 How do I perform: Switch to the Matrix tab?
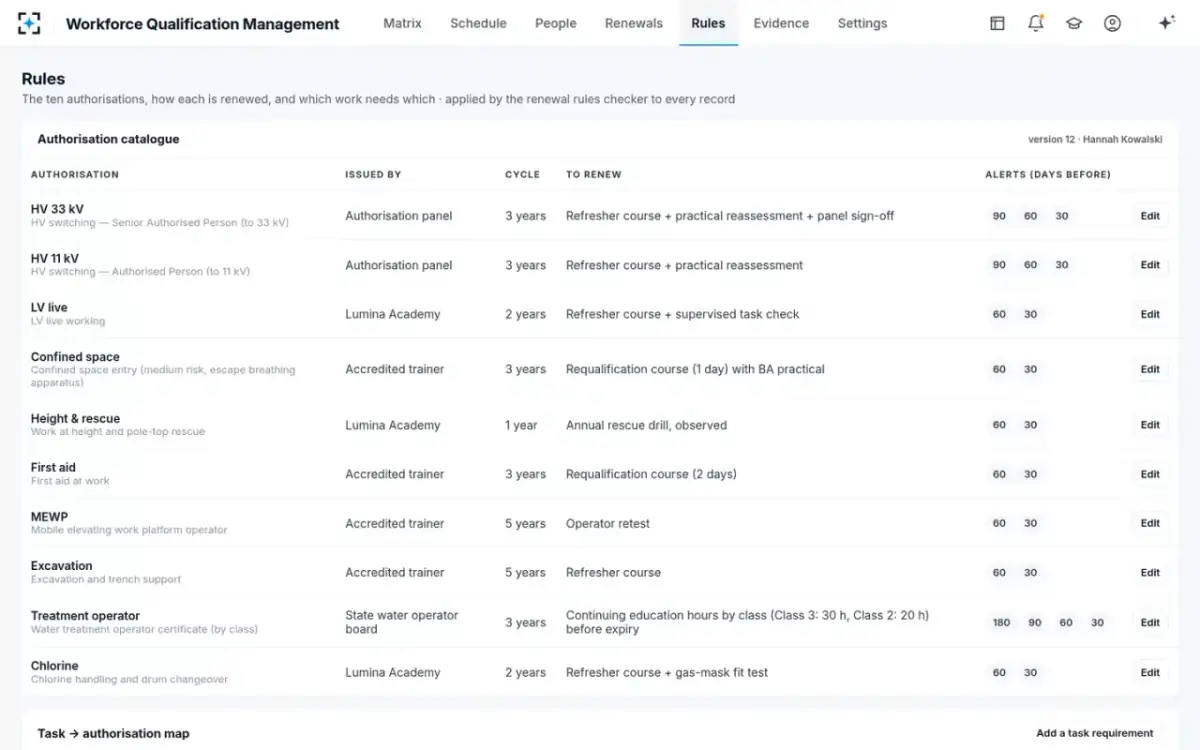[402, 23]
